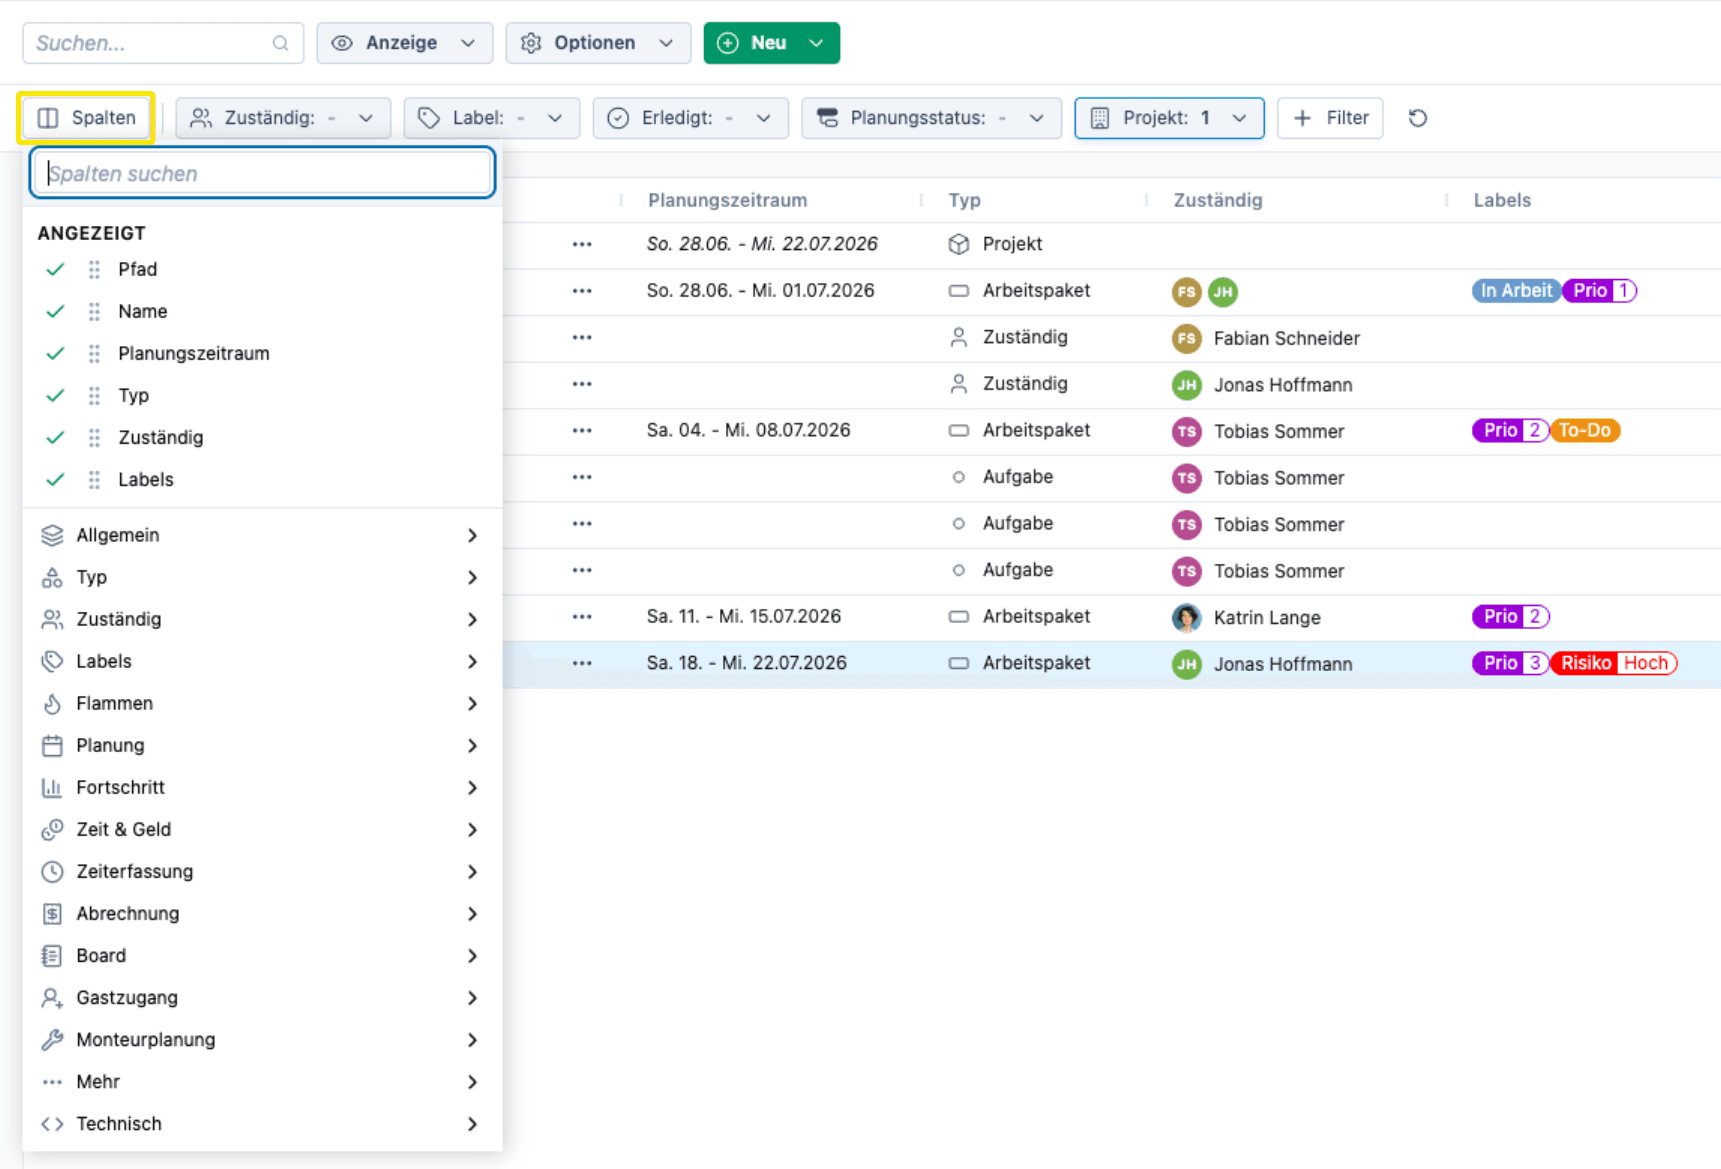Open the Zuständig filter dropdown
Viewport: 1721px width, 1169px height.
coord(284,118)
